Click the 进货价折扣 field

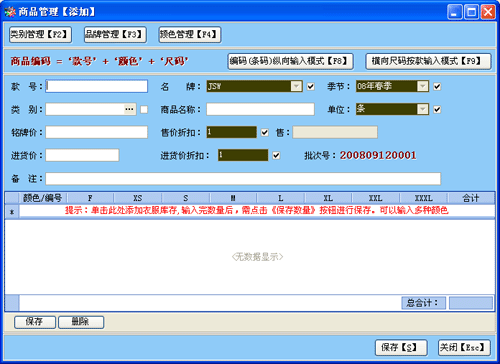pos(243,155)
